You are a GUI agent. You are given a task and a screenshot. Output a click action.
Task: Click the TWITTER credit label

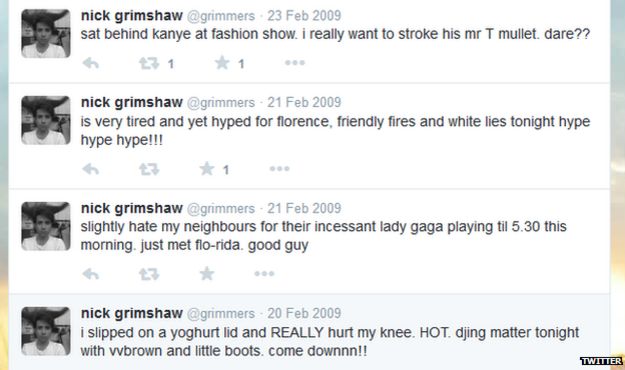click(x=601, y=361)
